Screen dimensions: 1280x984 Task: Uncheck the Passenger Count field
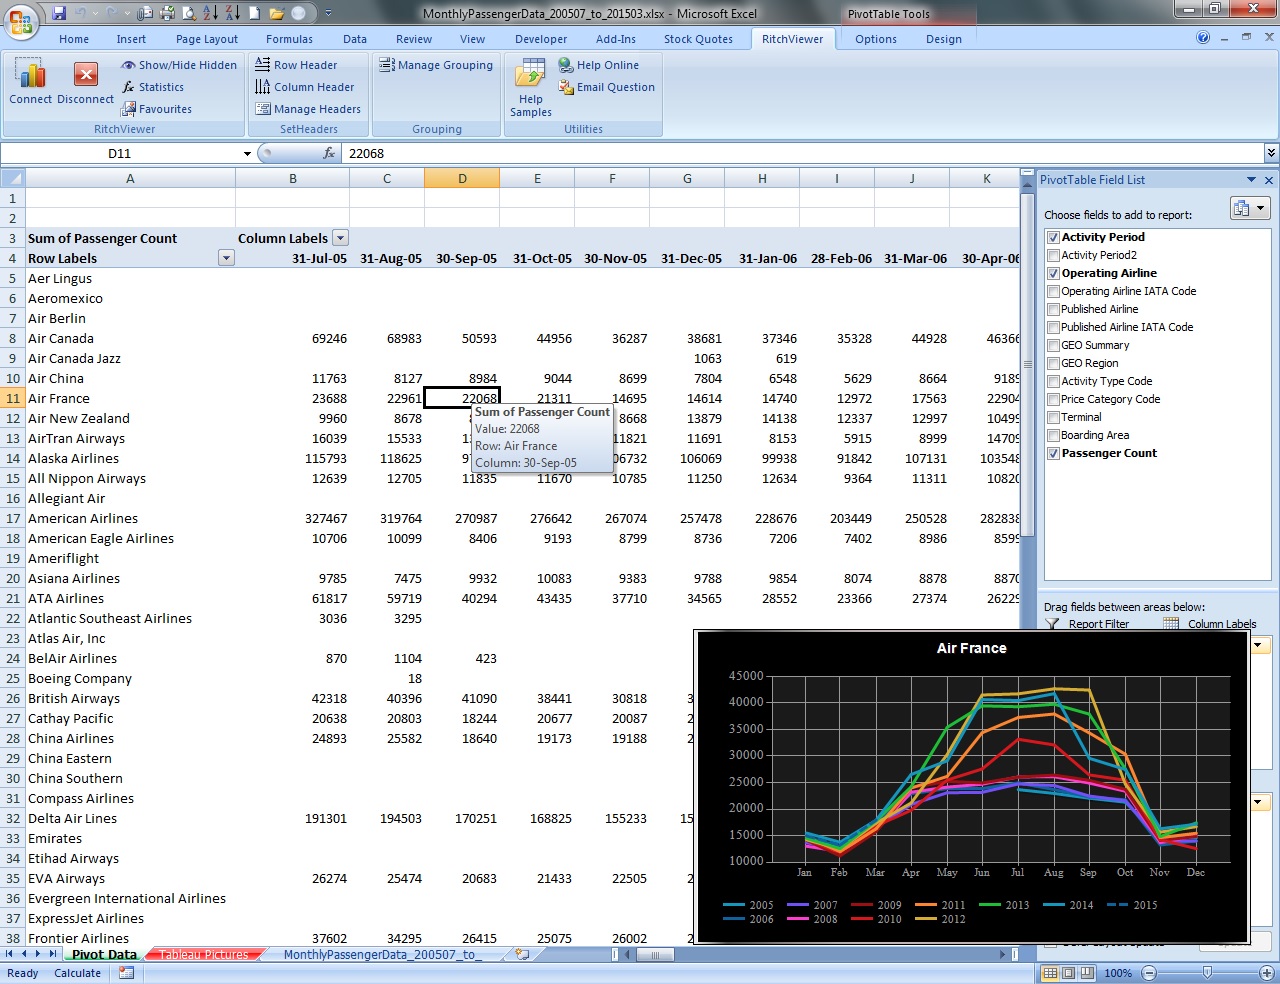click(1053, 453)
